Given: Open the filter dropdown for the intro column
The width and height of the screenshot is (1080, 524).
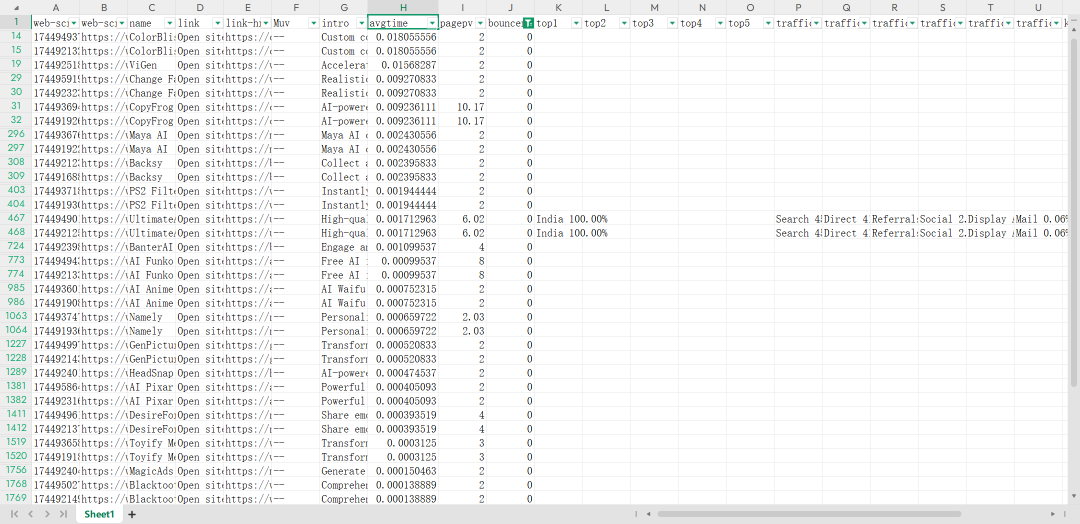Looking at the screenshot, I should pyautogui.click(x=362, y=23).
